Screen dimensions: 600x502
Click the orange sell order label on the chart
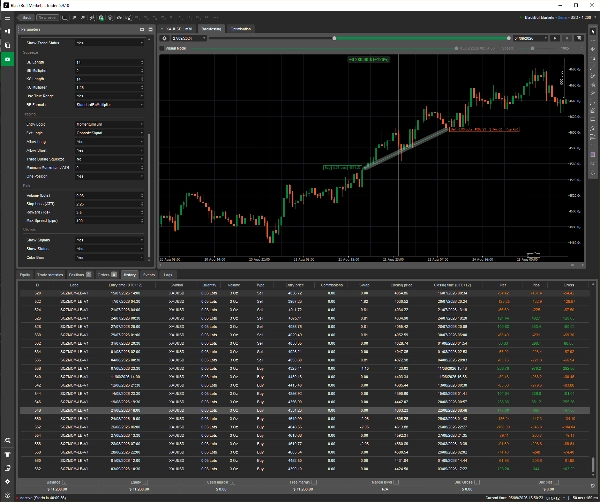484,129
